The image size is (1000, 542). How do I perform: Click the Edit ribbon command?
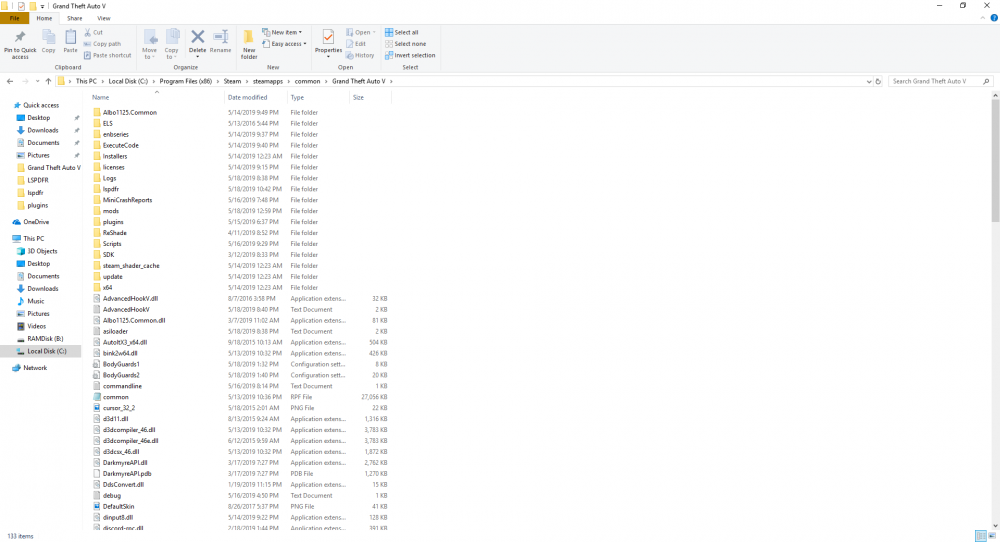tap(356, 44)
